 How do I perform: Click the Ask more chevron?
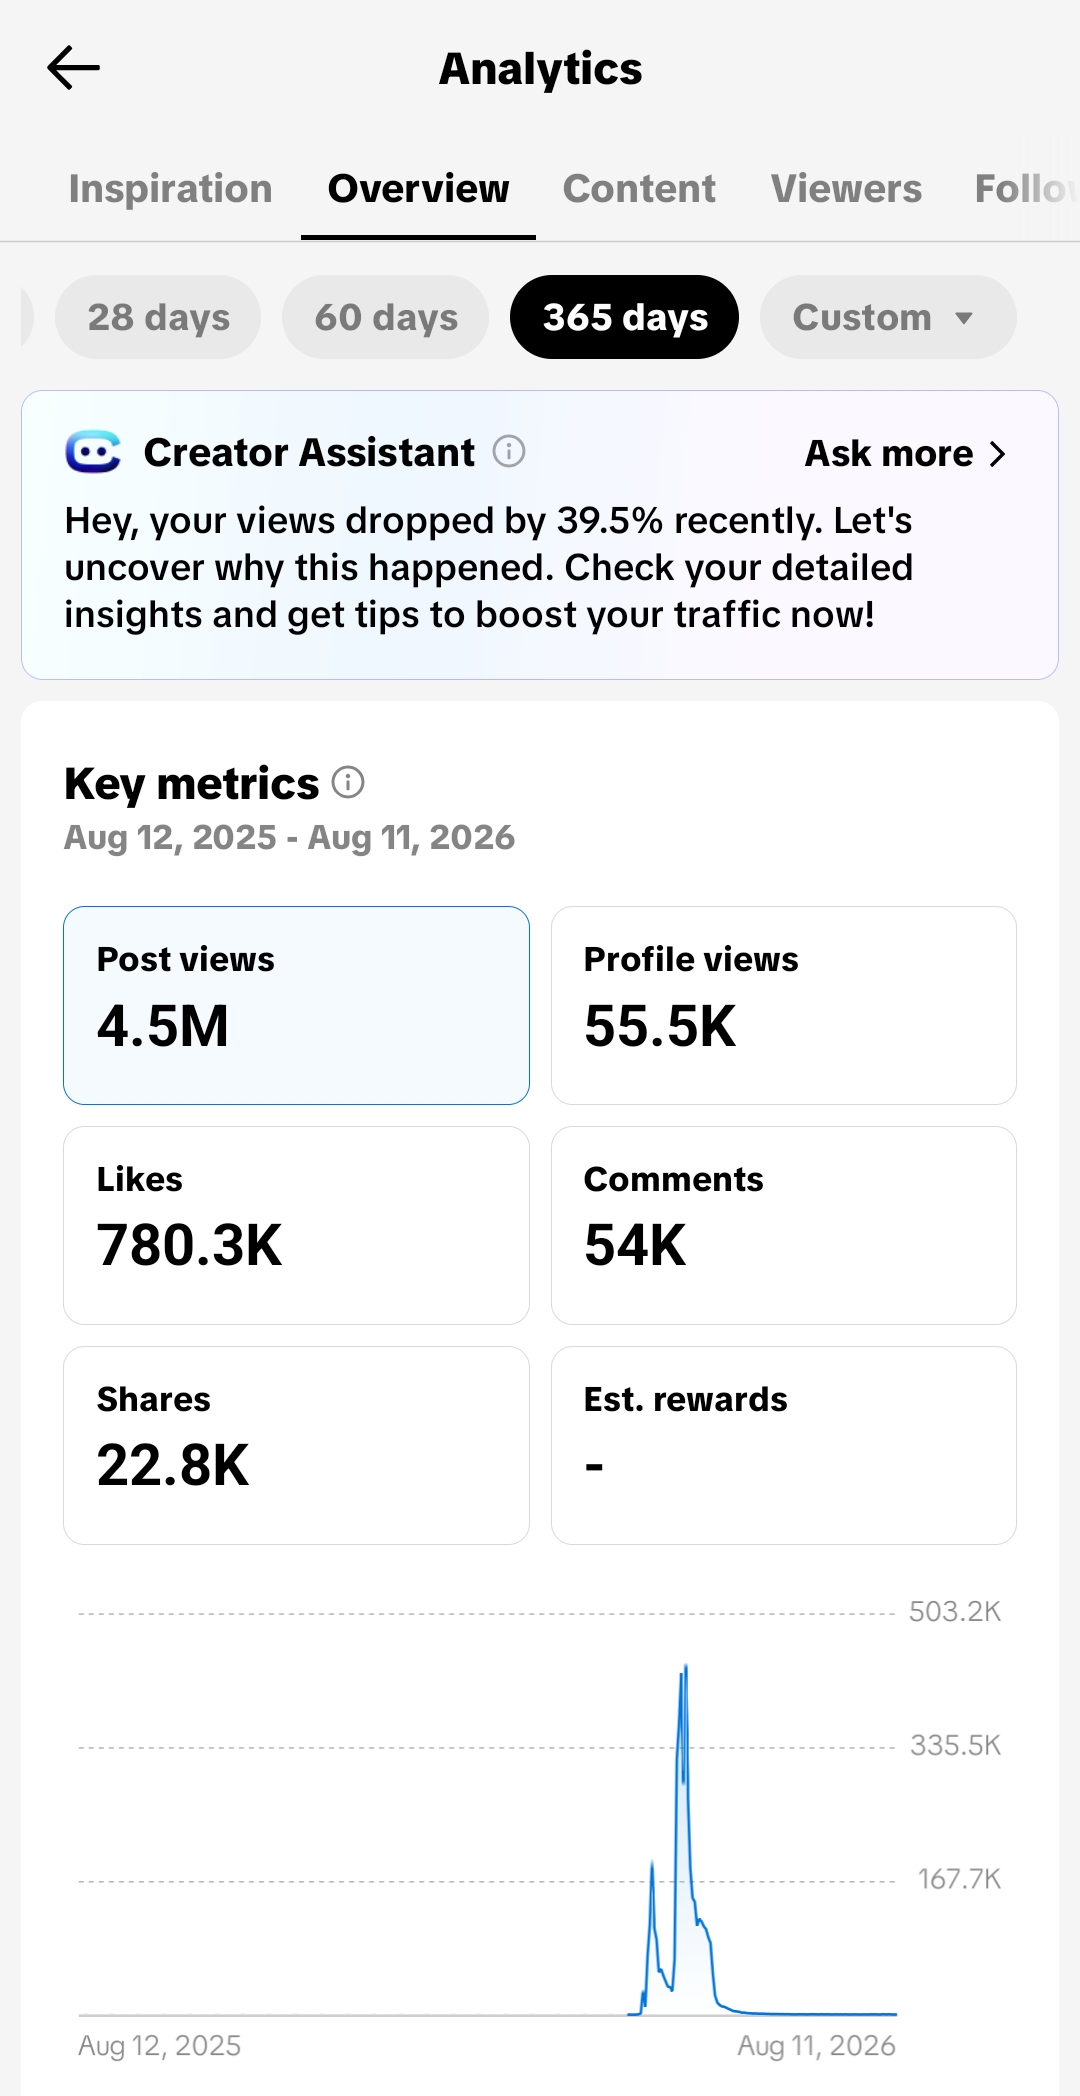997,454
